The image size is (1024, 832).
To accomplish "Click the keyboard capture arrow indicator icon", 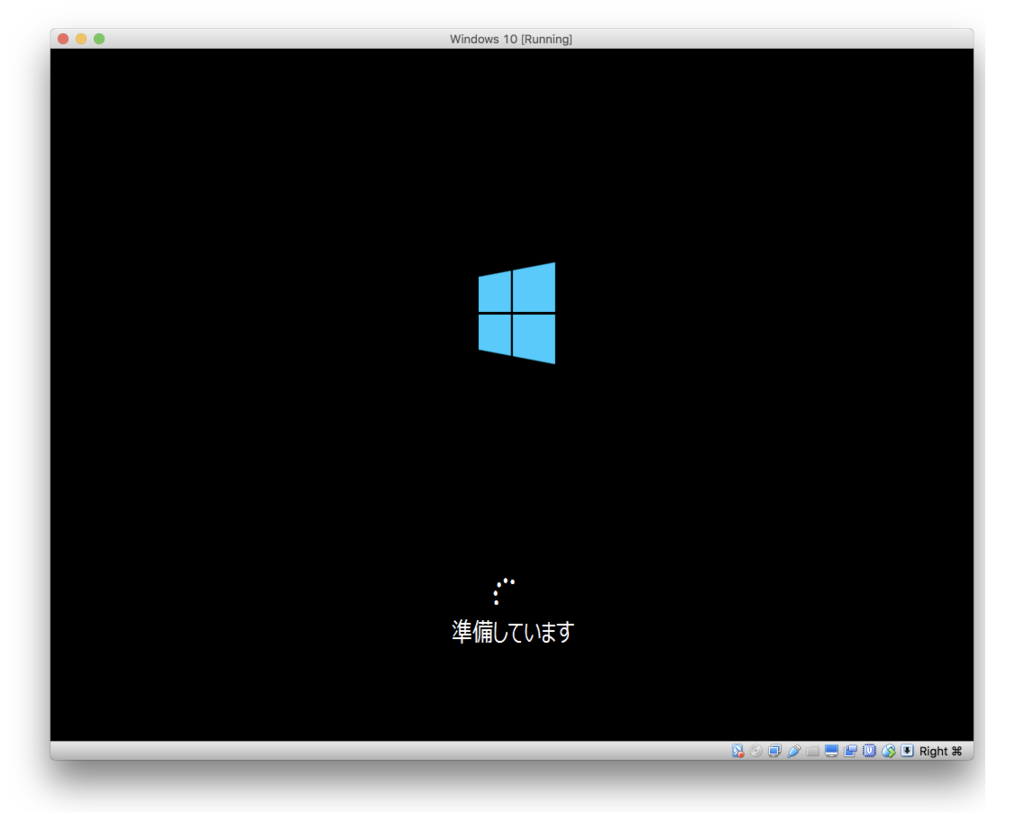I will pos(907,751).
